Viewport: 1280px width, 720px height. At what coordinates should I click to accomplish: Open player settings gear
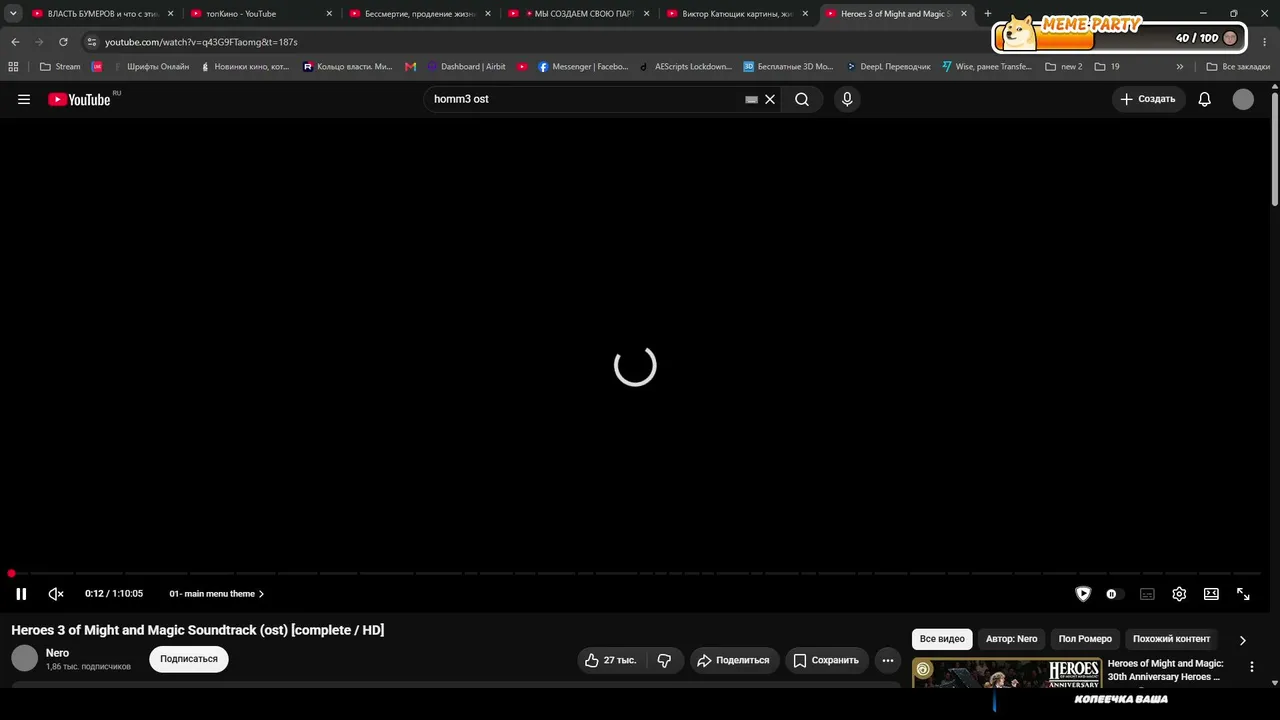[x=1179, y=594]
